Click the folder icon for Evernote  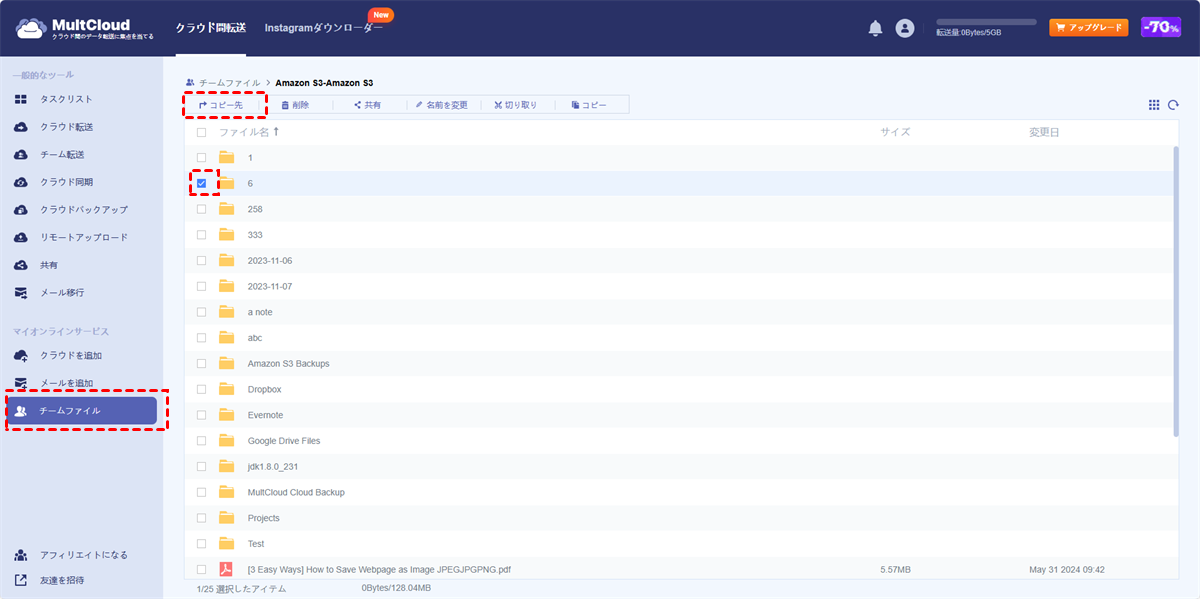227,415
